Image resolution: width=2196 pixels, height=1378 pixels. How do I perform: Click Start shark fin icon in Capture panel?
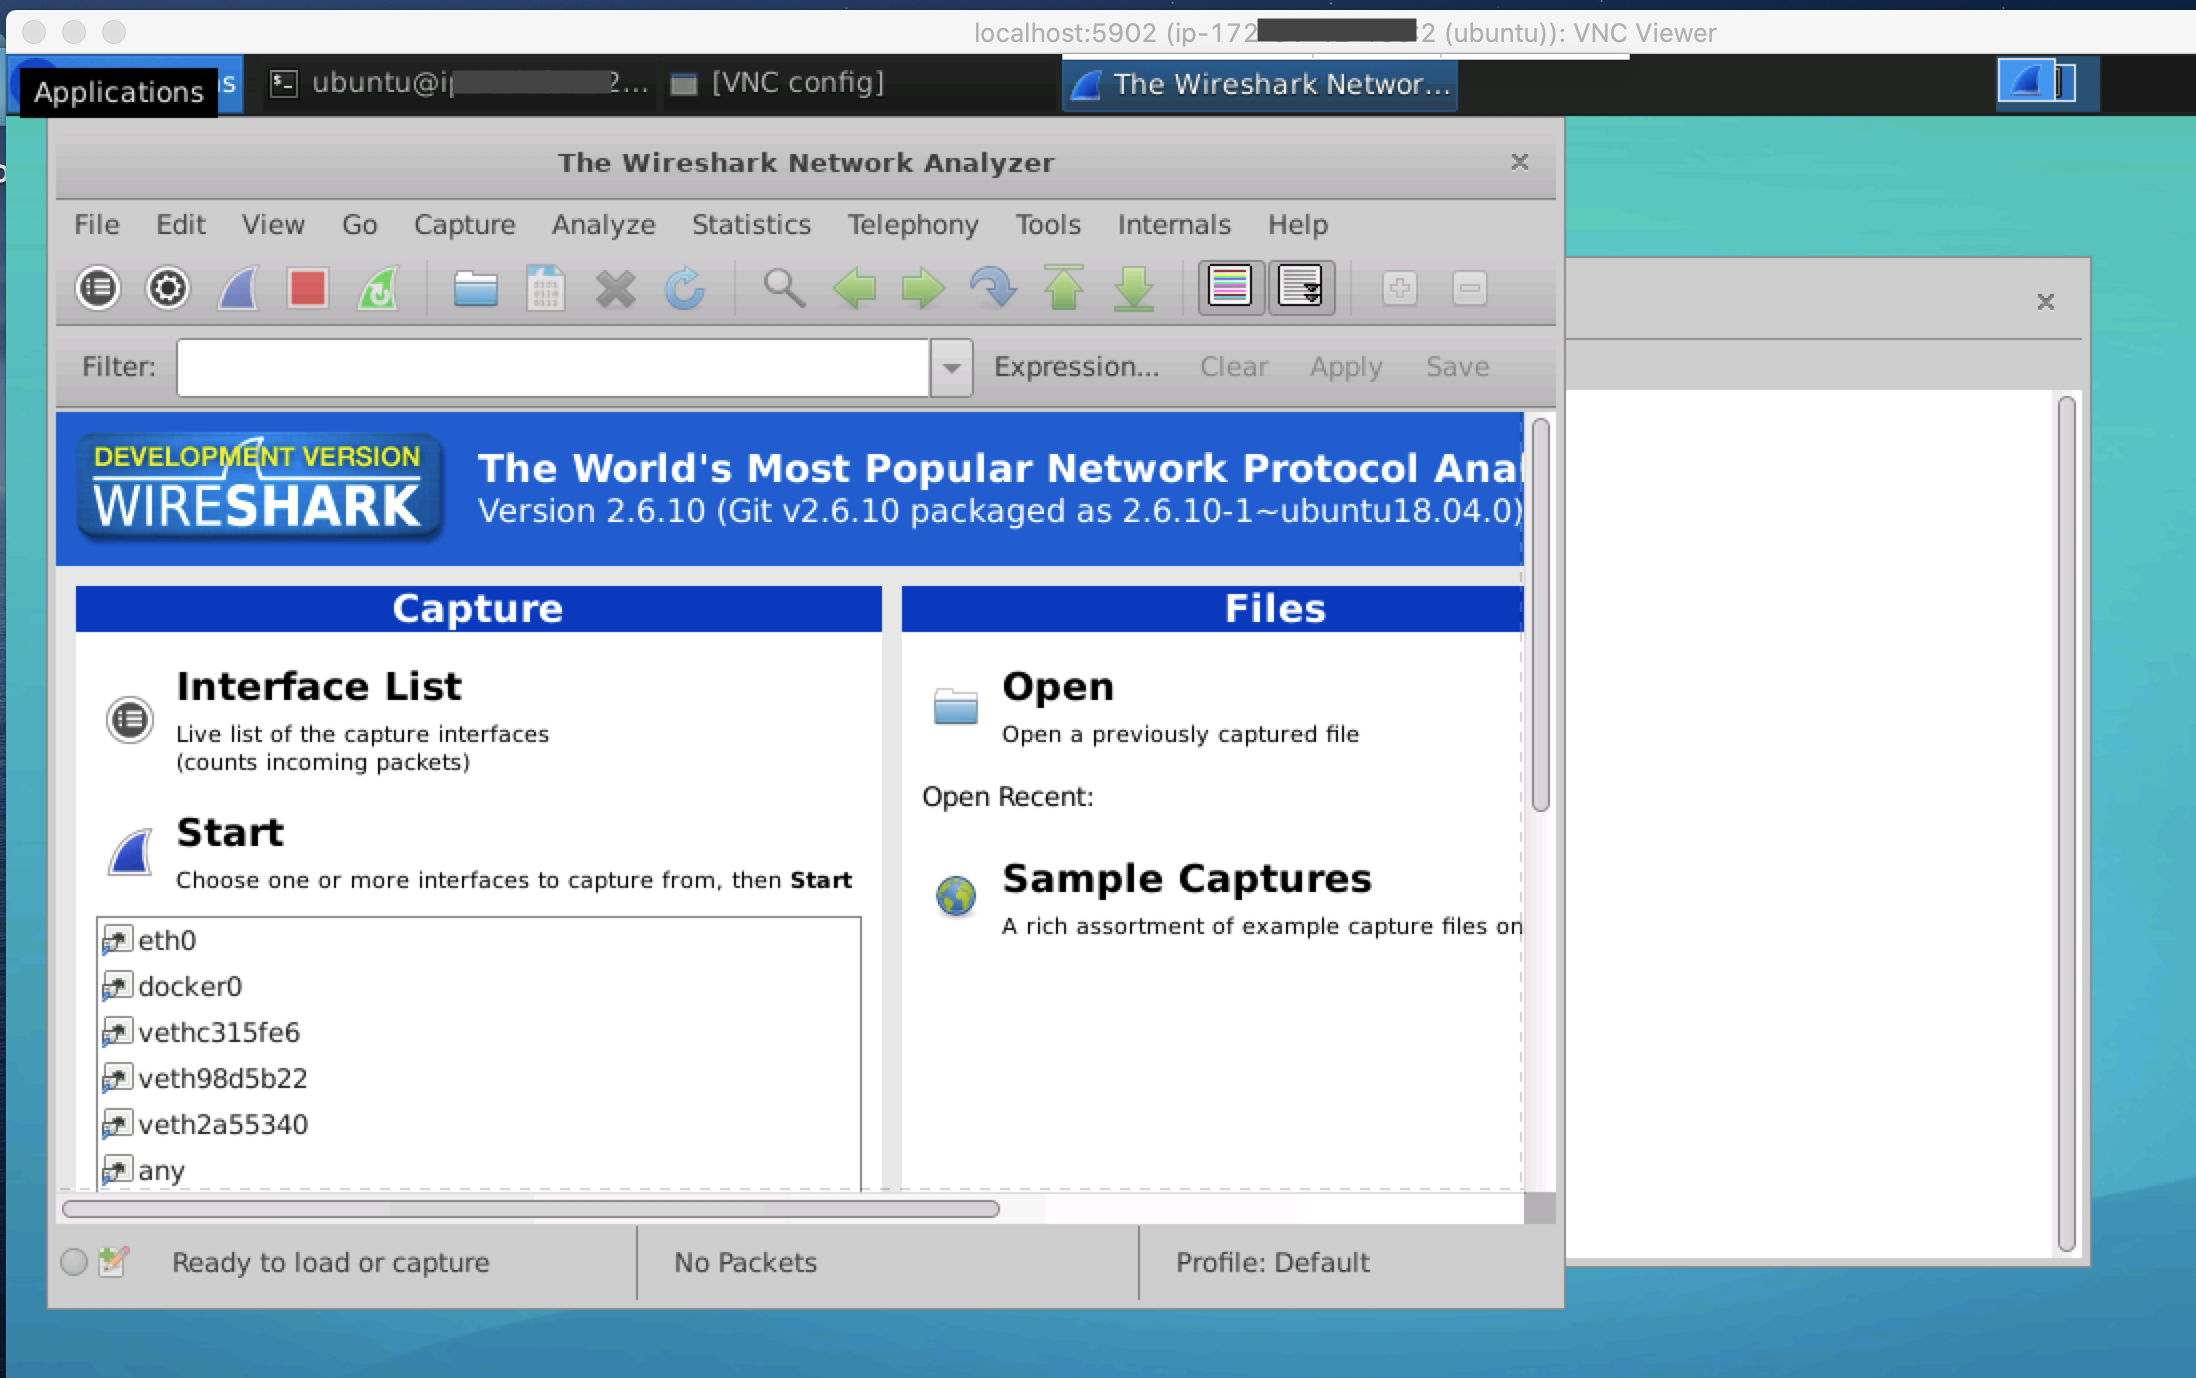[x=130, y=852]
